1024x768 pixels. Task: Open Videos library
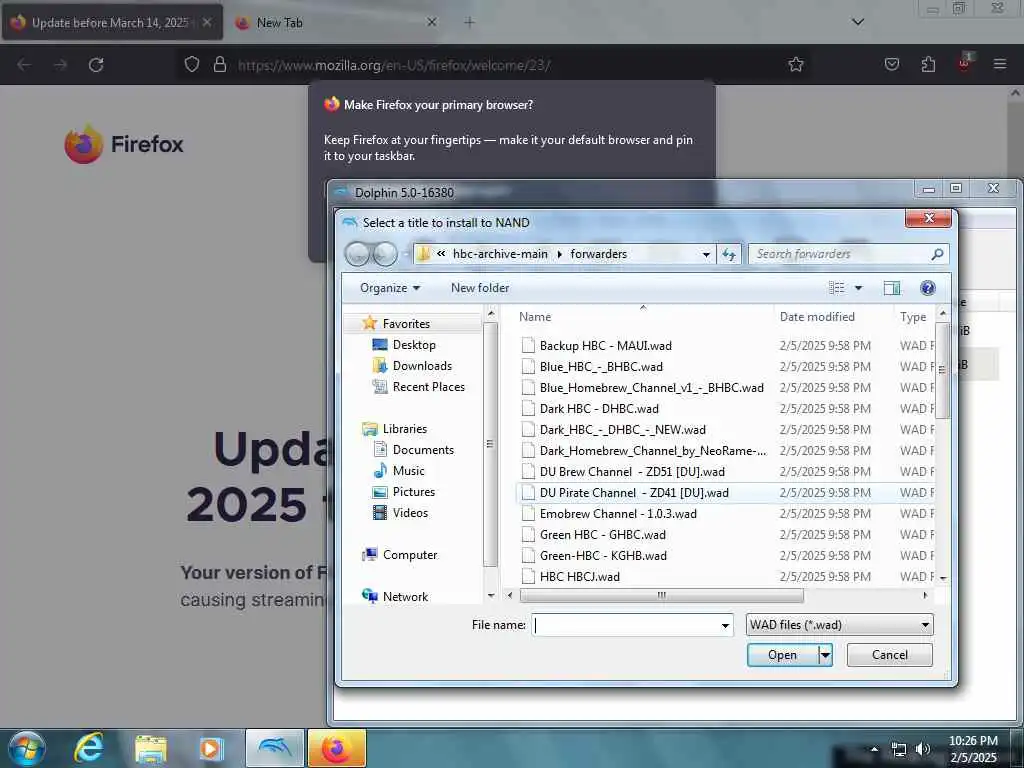(410, 513)
